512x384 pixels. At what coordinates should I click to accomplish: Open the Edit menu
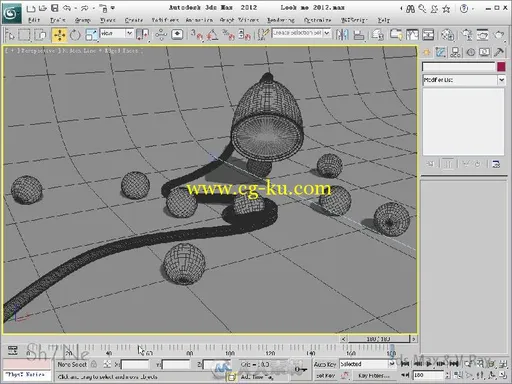pyautogui.click(x=34, y=20)
